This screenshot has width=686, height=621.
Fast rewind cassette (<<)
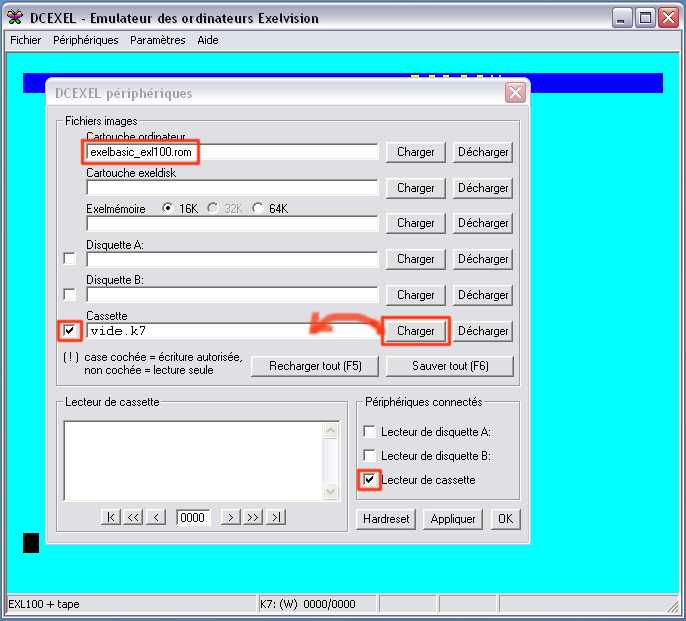pyautogui.click(x=133, y=517)
